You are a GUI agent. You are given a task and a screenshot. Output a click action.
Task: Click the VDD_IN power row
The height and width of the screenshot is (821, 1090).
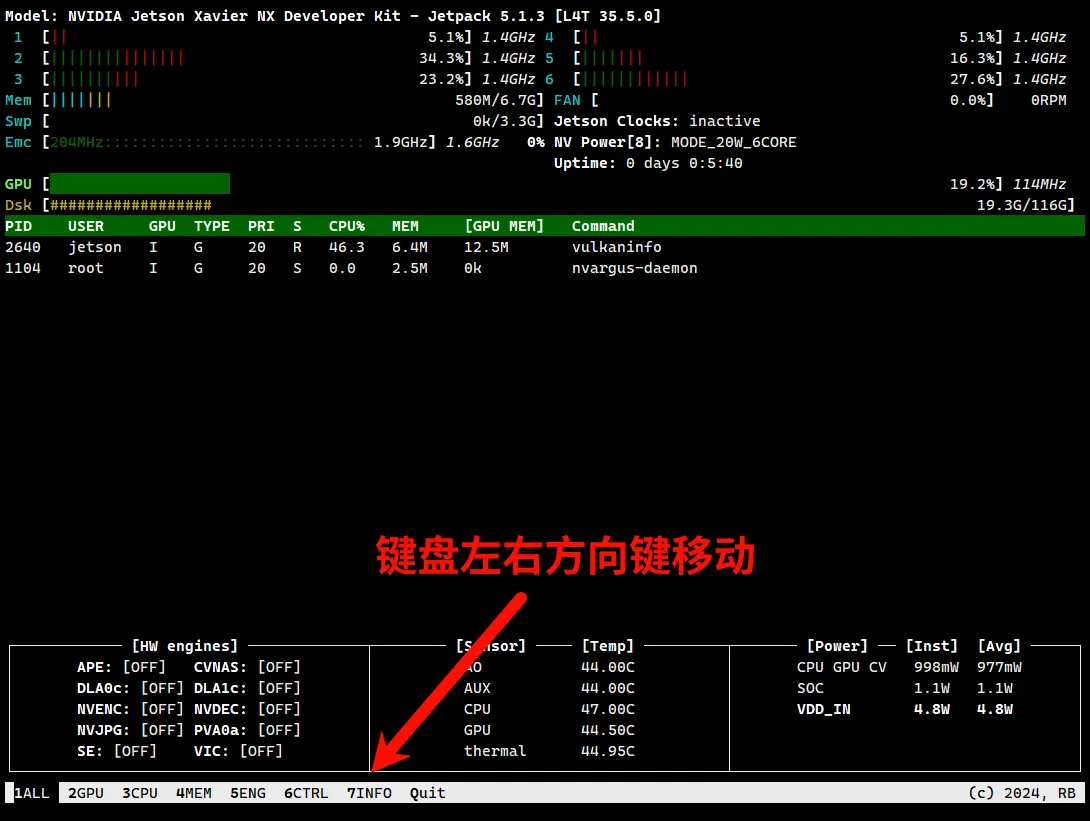(905, 709)
